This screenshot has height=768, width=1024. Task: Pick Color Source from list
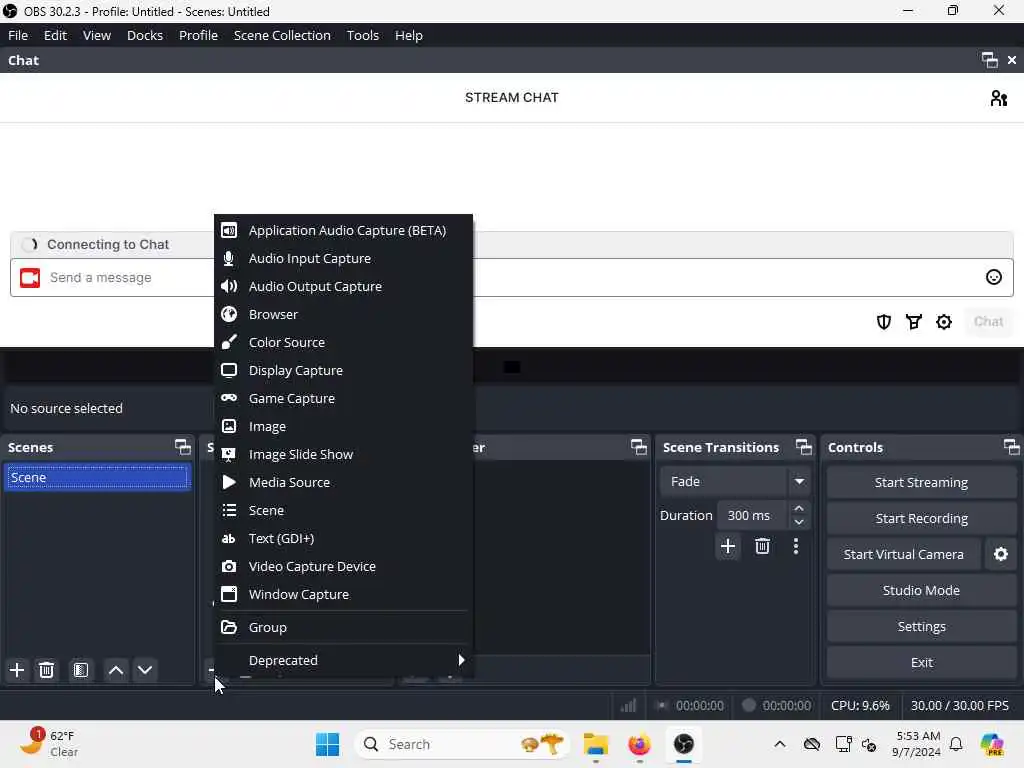(x=343, y=343)
